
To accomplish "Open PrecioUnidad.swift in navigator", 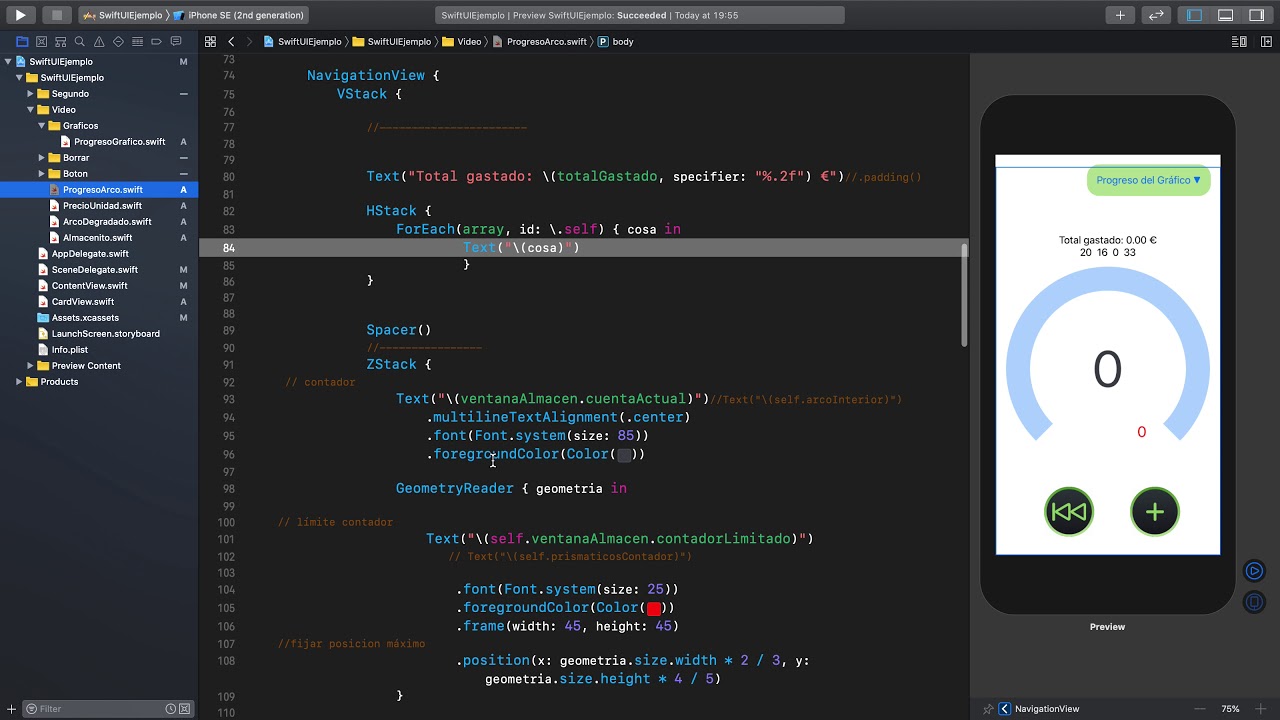I will [102, 206].
